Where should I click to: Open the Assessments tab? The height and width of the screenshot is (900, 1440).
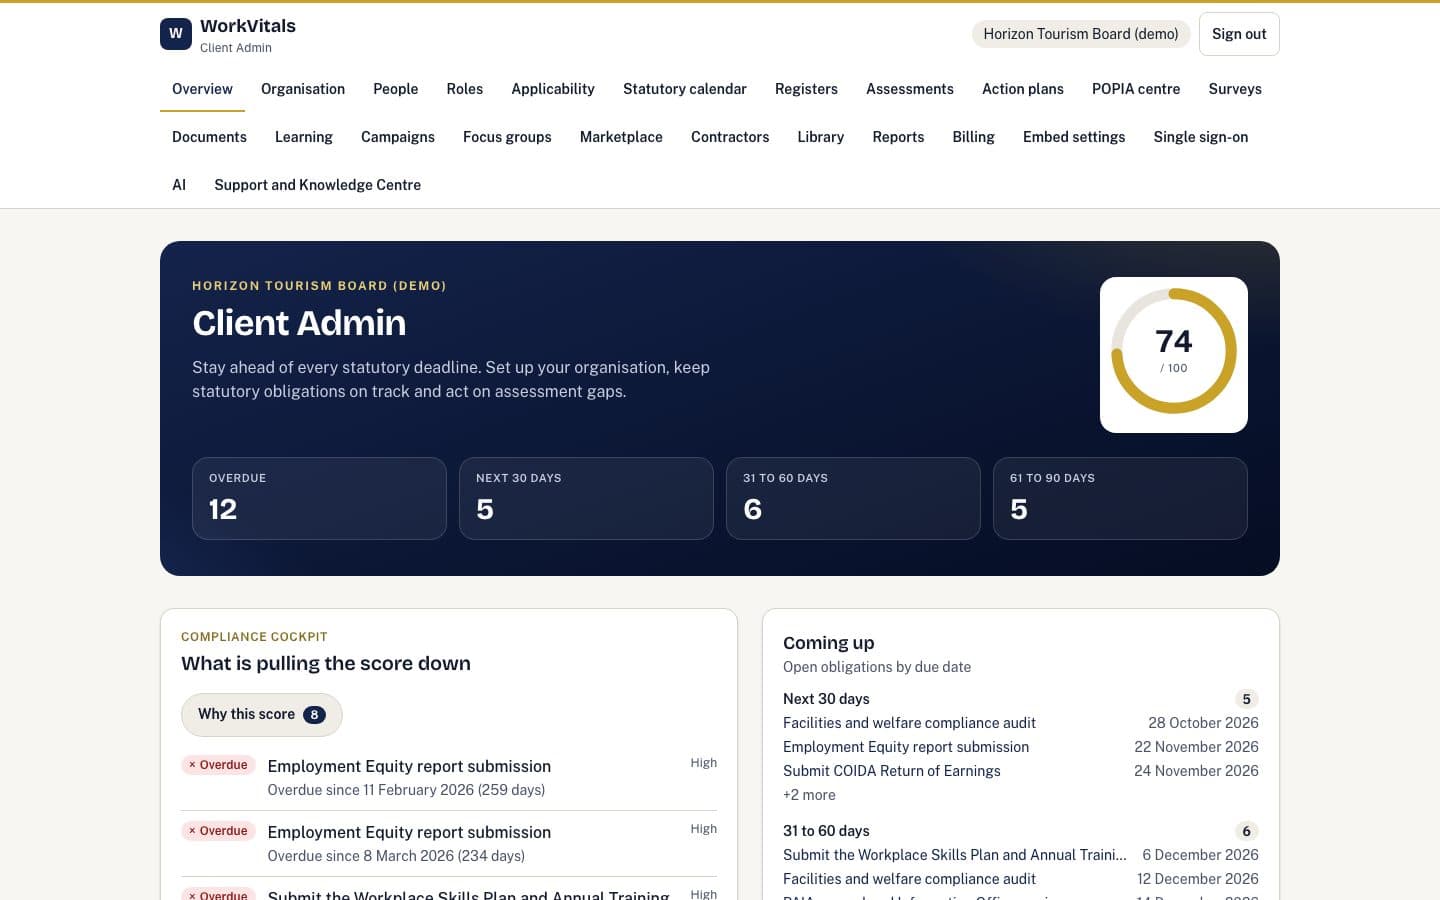pyautogui.click(x=910, y=89)
